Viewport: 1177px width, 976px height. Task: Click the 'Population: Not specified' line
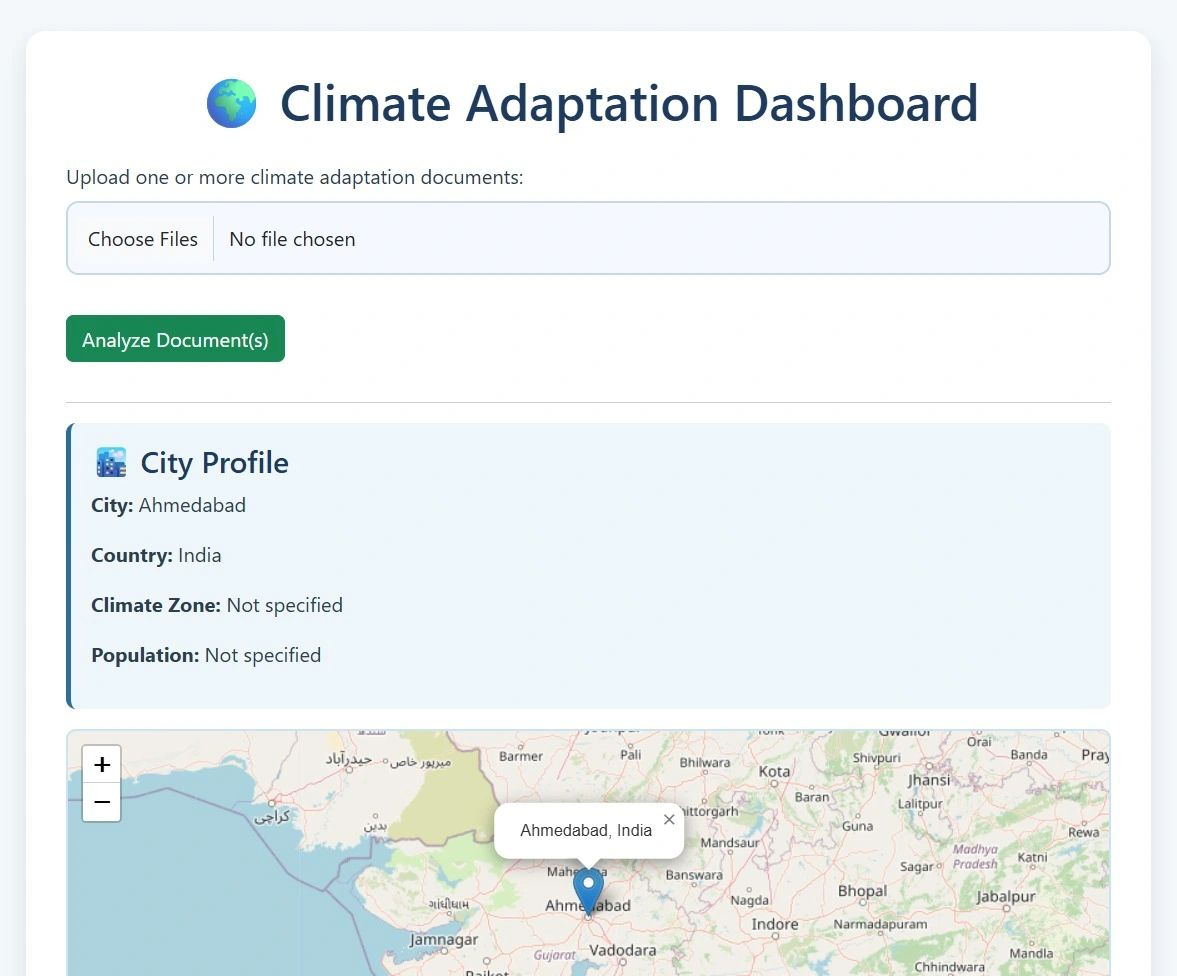206,655
